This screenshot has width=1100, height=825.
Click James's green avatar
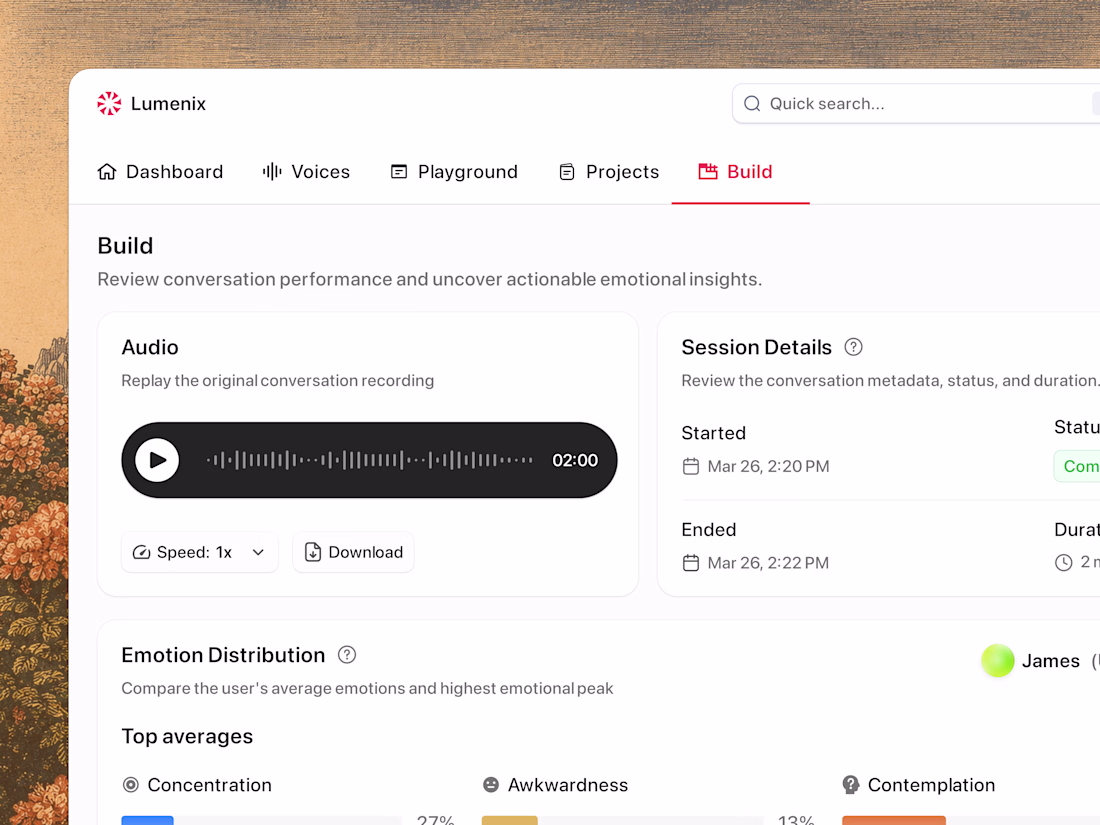(x=998, y=661)
